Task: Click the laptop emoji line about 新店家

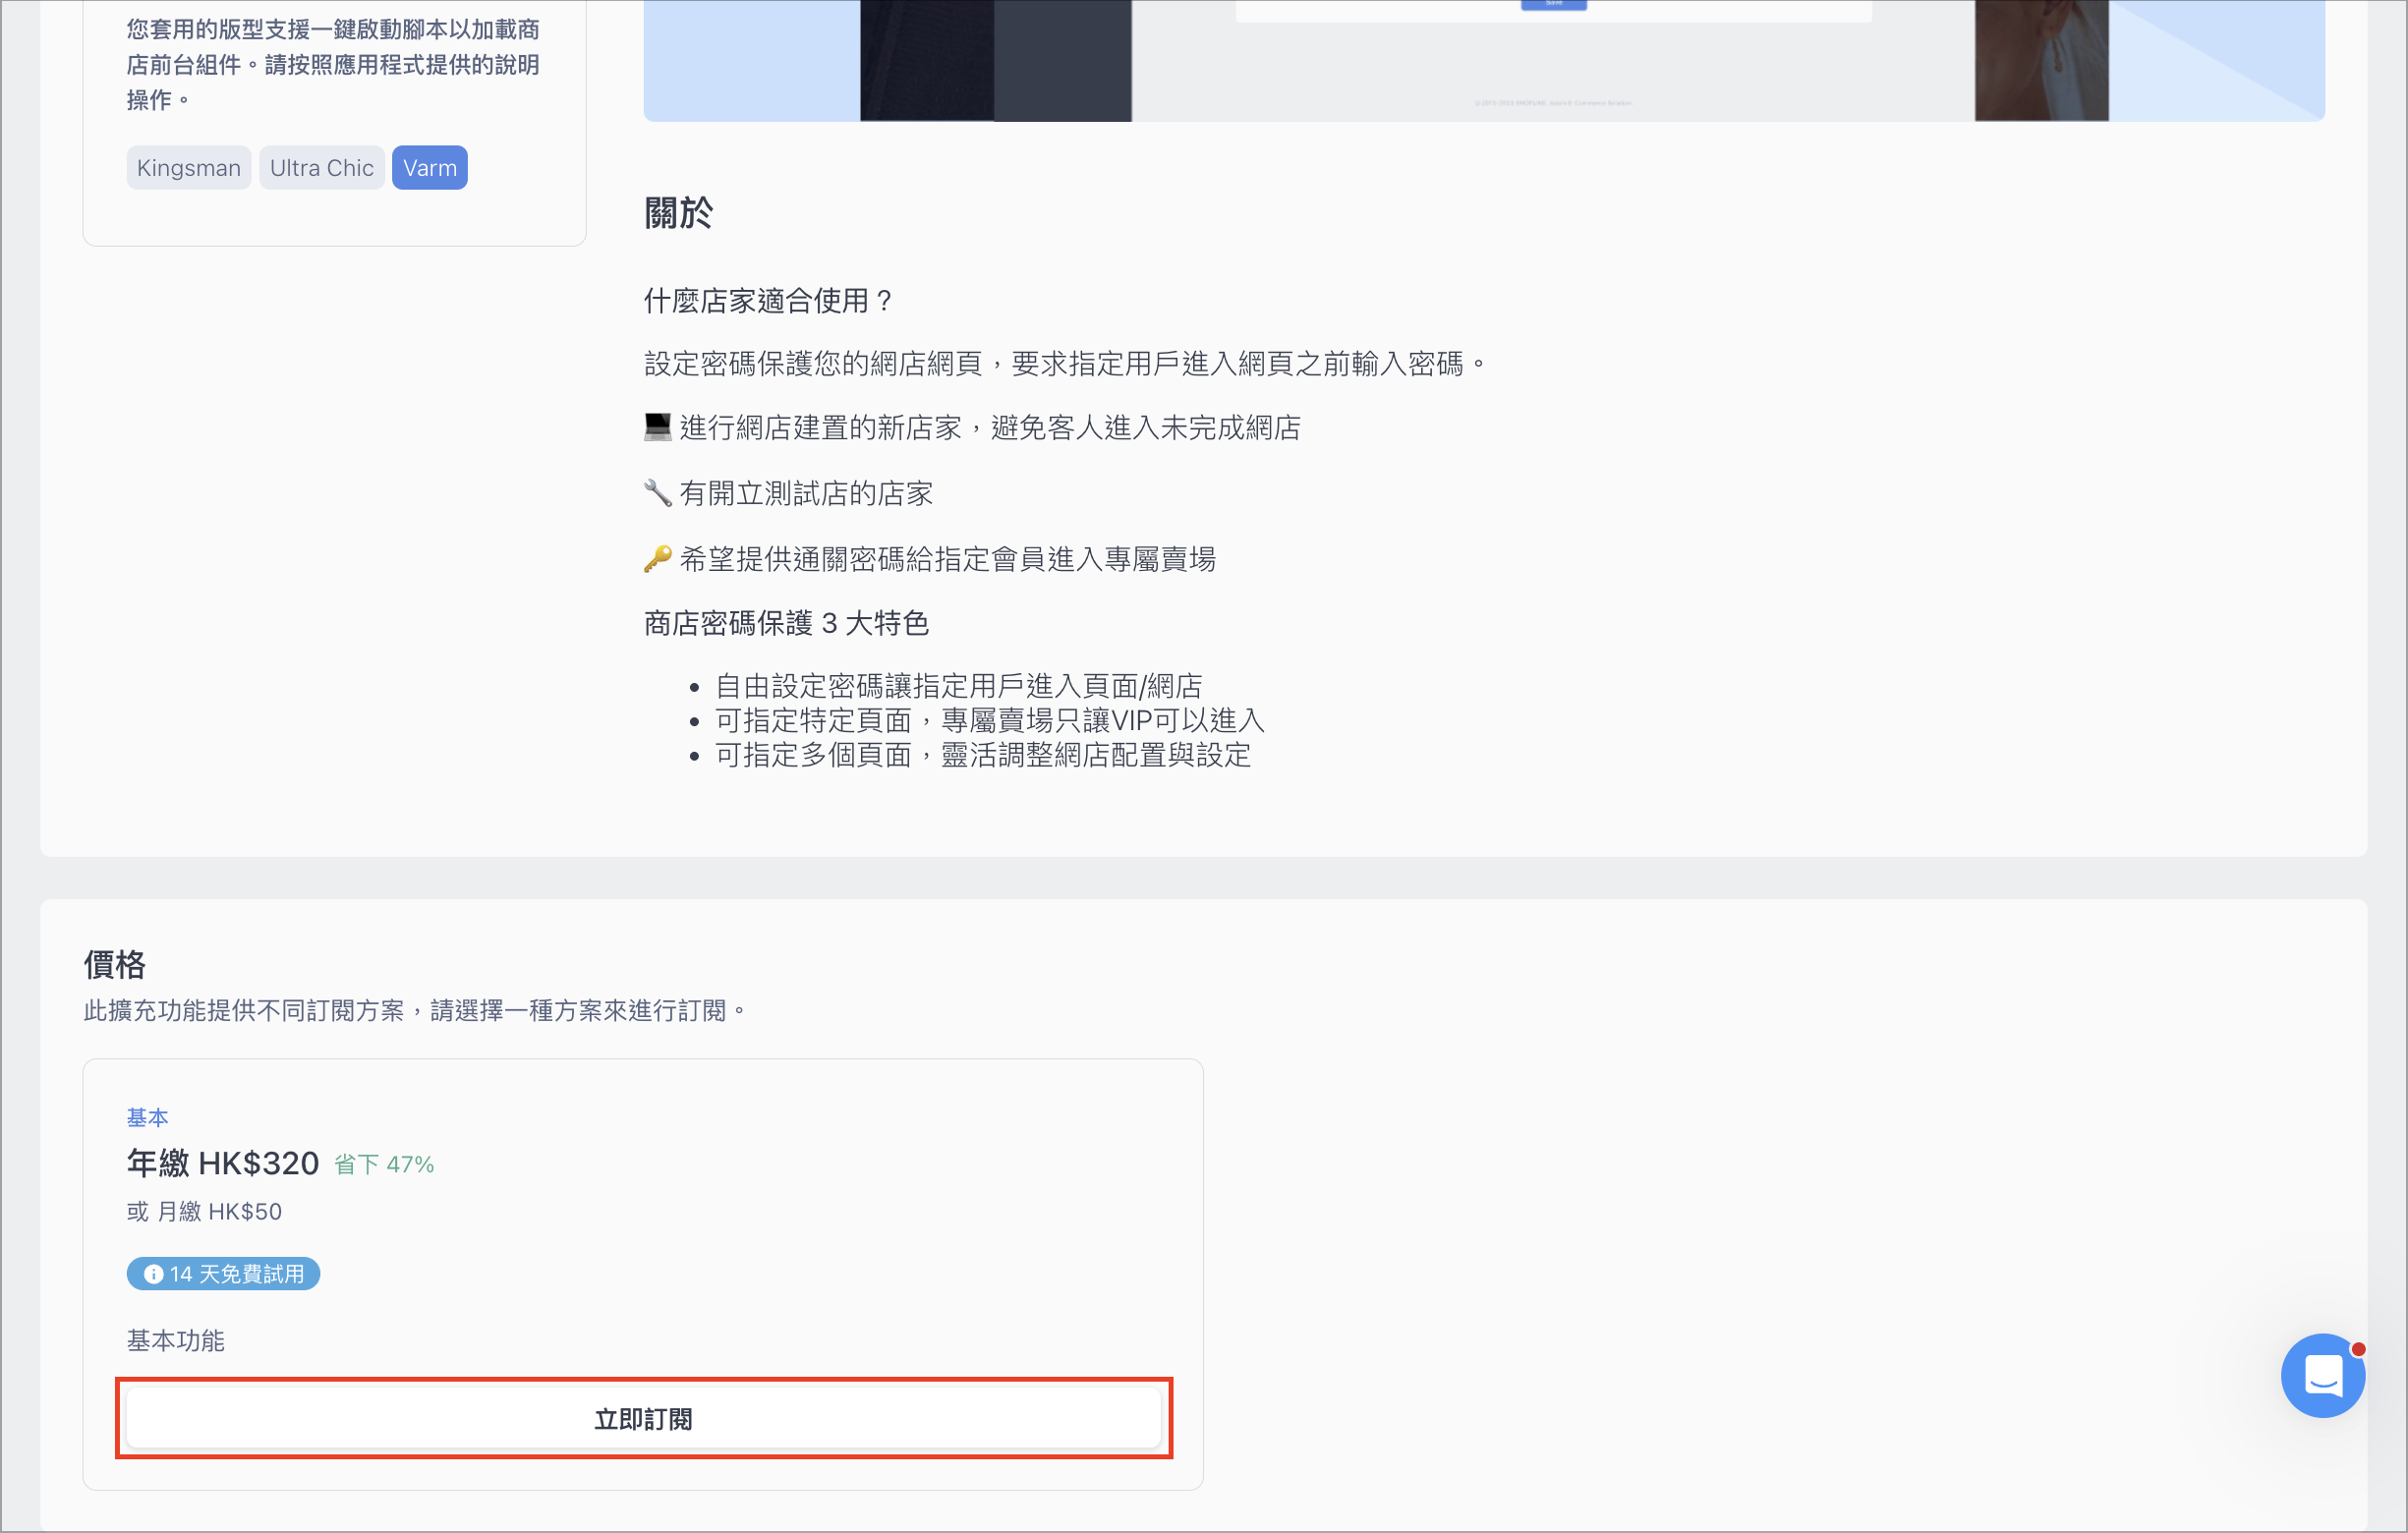Action: pos(972,428)
